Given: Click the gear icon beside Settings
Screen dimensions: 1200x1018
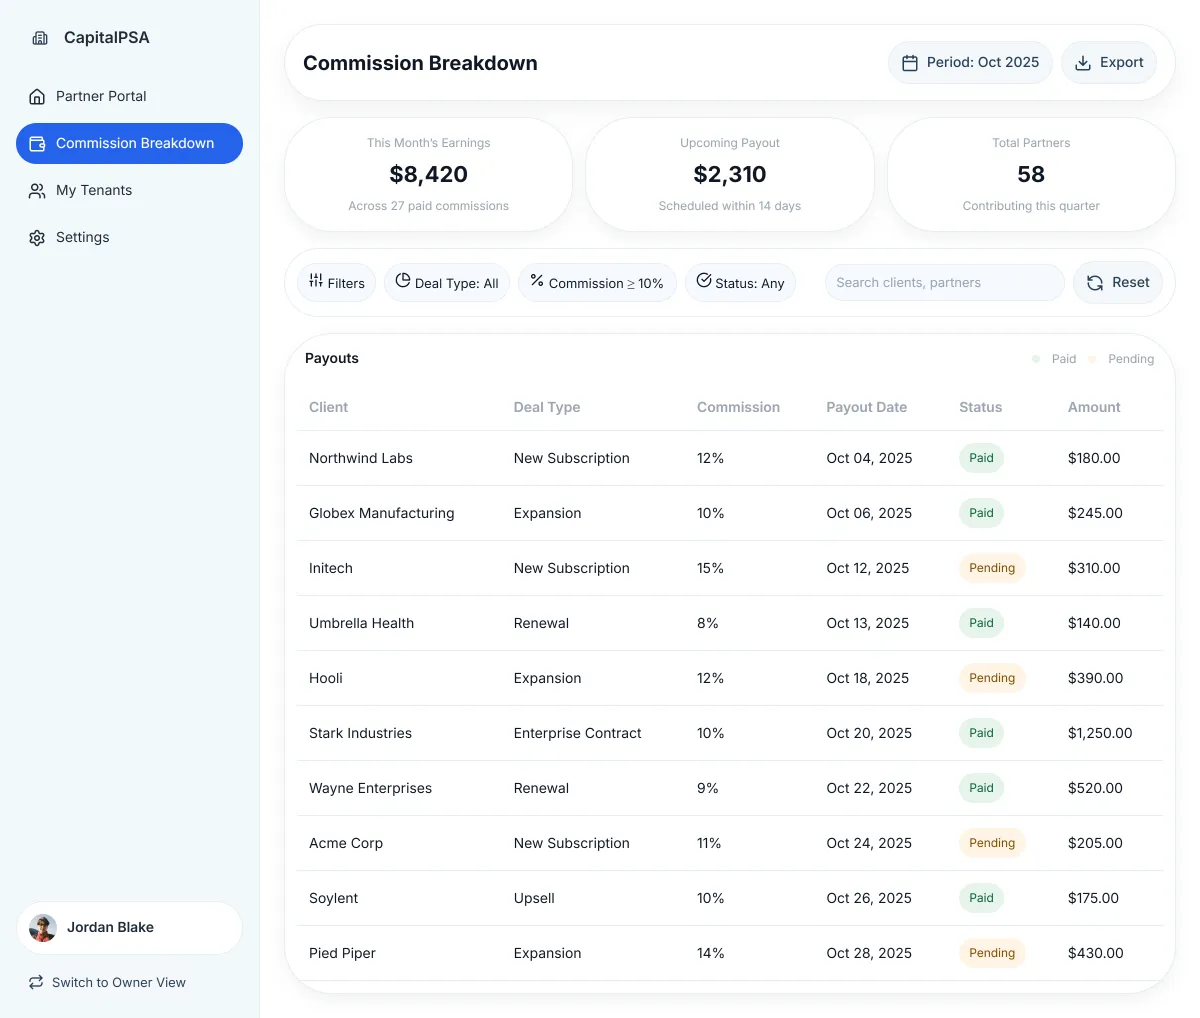Looking at the screenshot, I should click(x=37, y=238).
